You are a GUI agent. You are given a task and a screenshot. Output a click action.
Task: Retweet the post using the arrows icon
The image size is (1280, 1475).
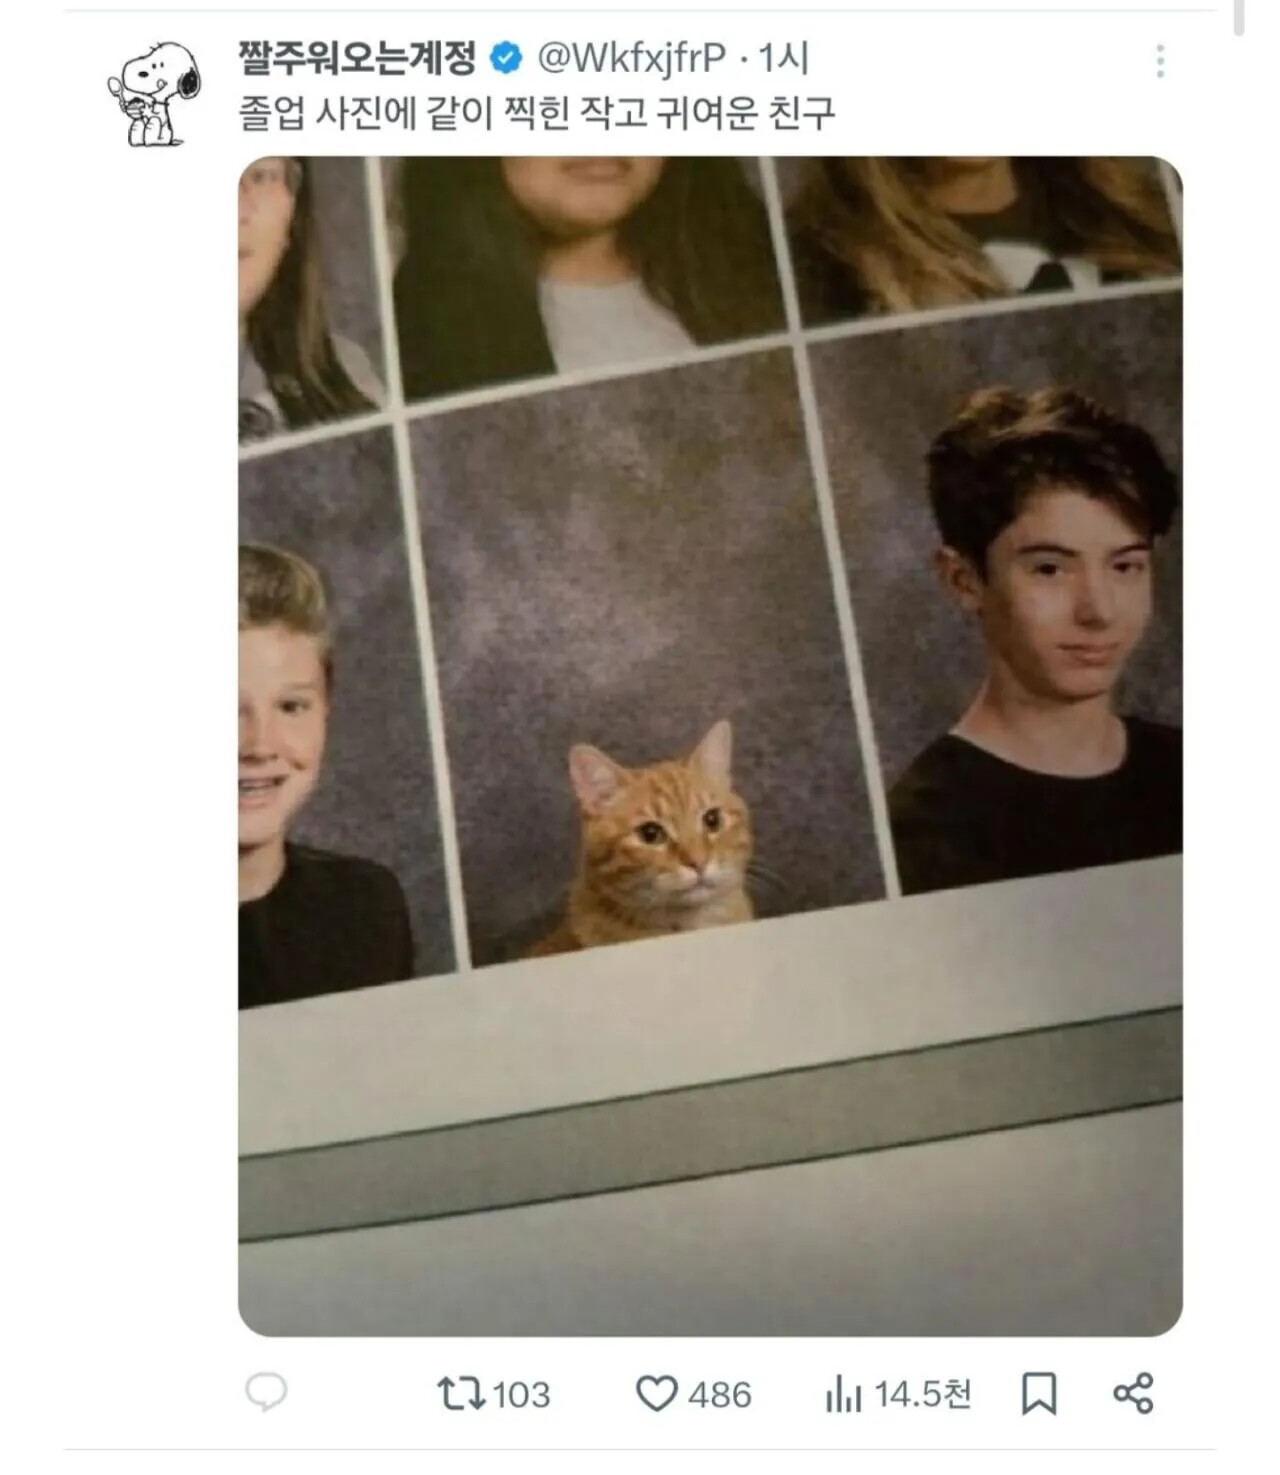[x=461, y=1393]
